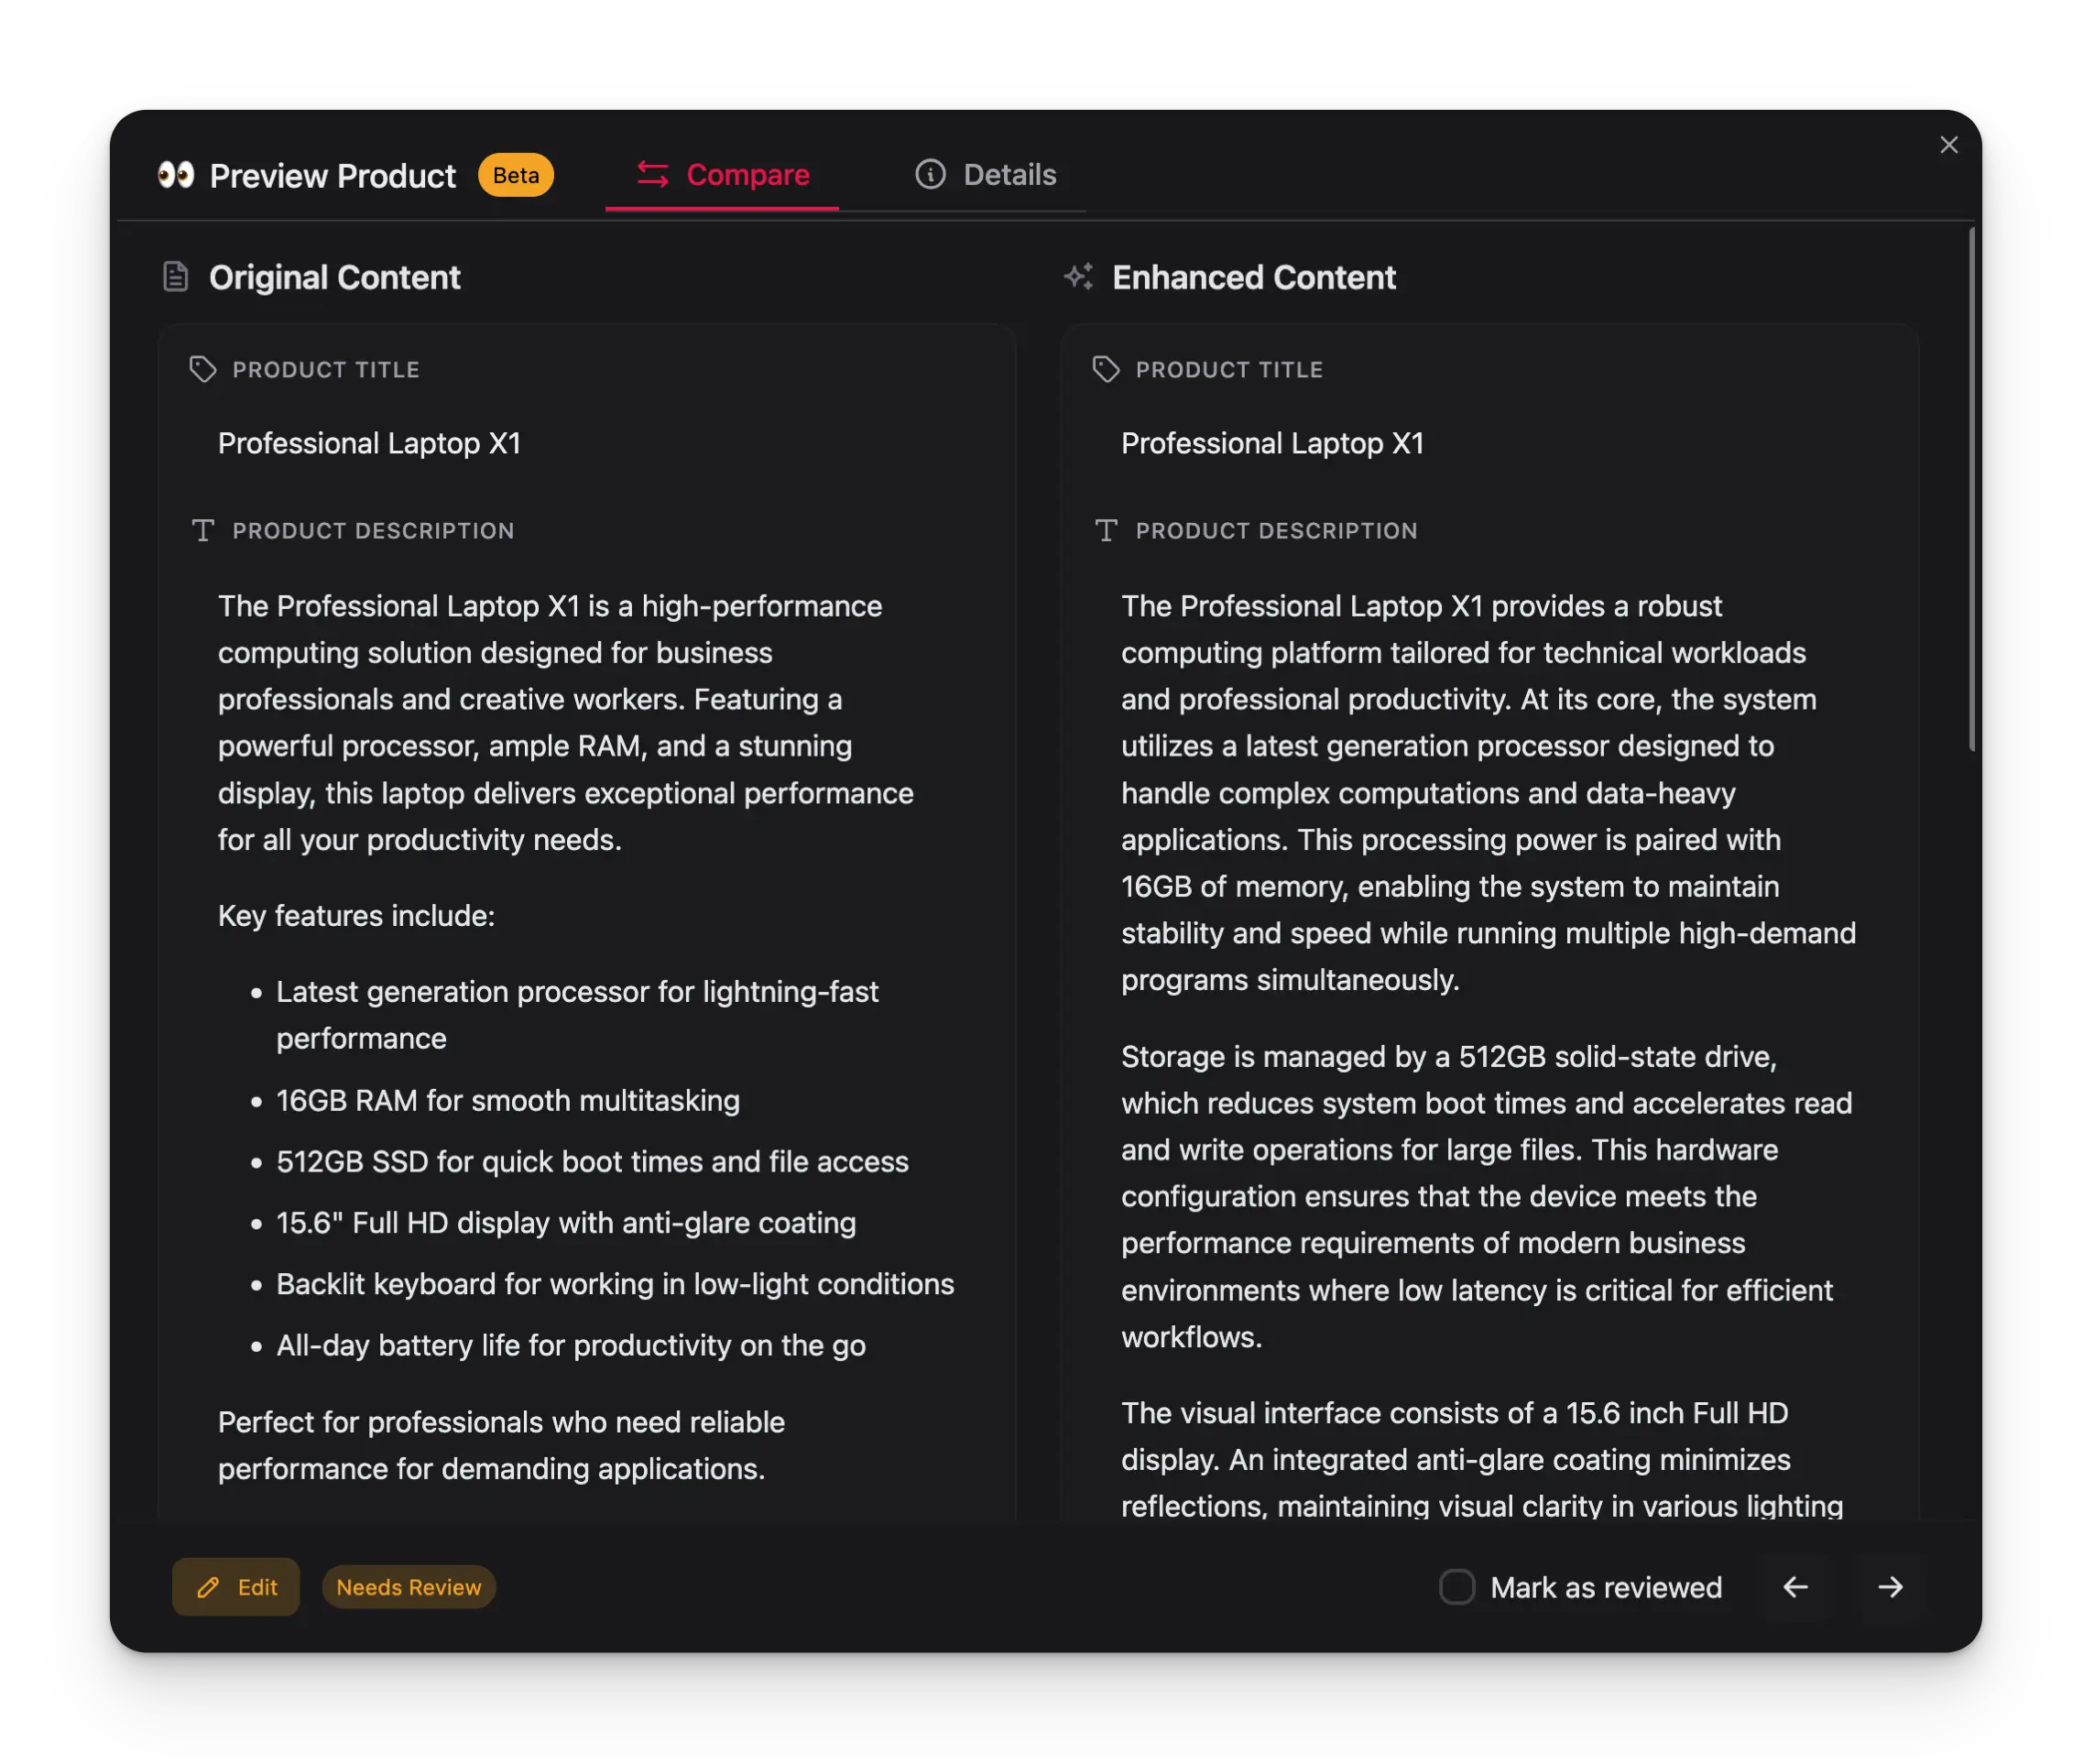Go to previous product with left arrow
2094x1764 pixels.
click(x=1795, y=1587)
